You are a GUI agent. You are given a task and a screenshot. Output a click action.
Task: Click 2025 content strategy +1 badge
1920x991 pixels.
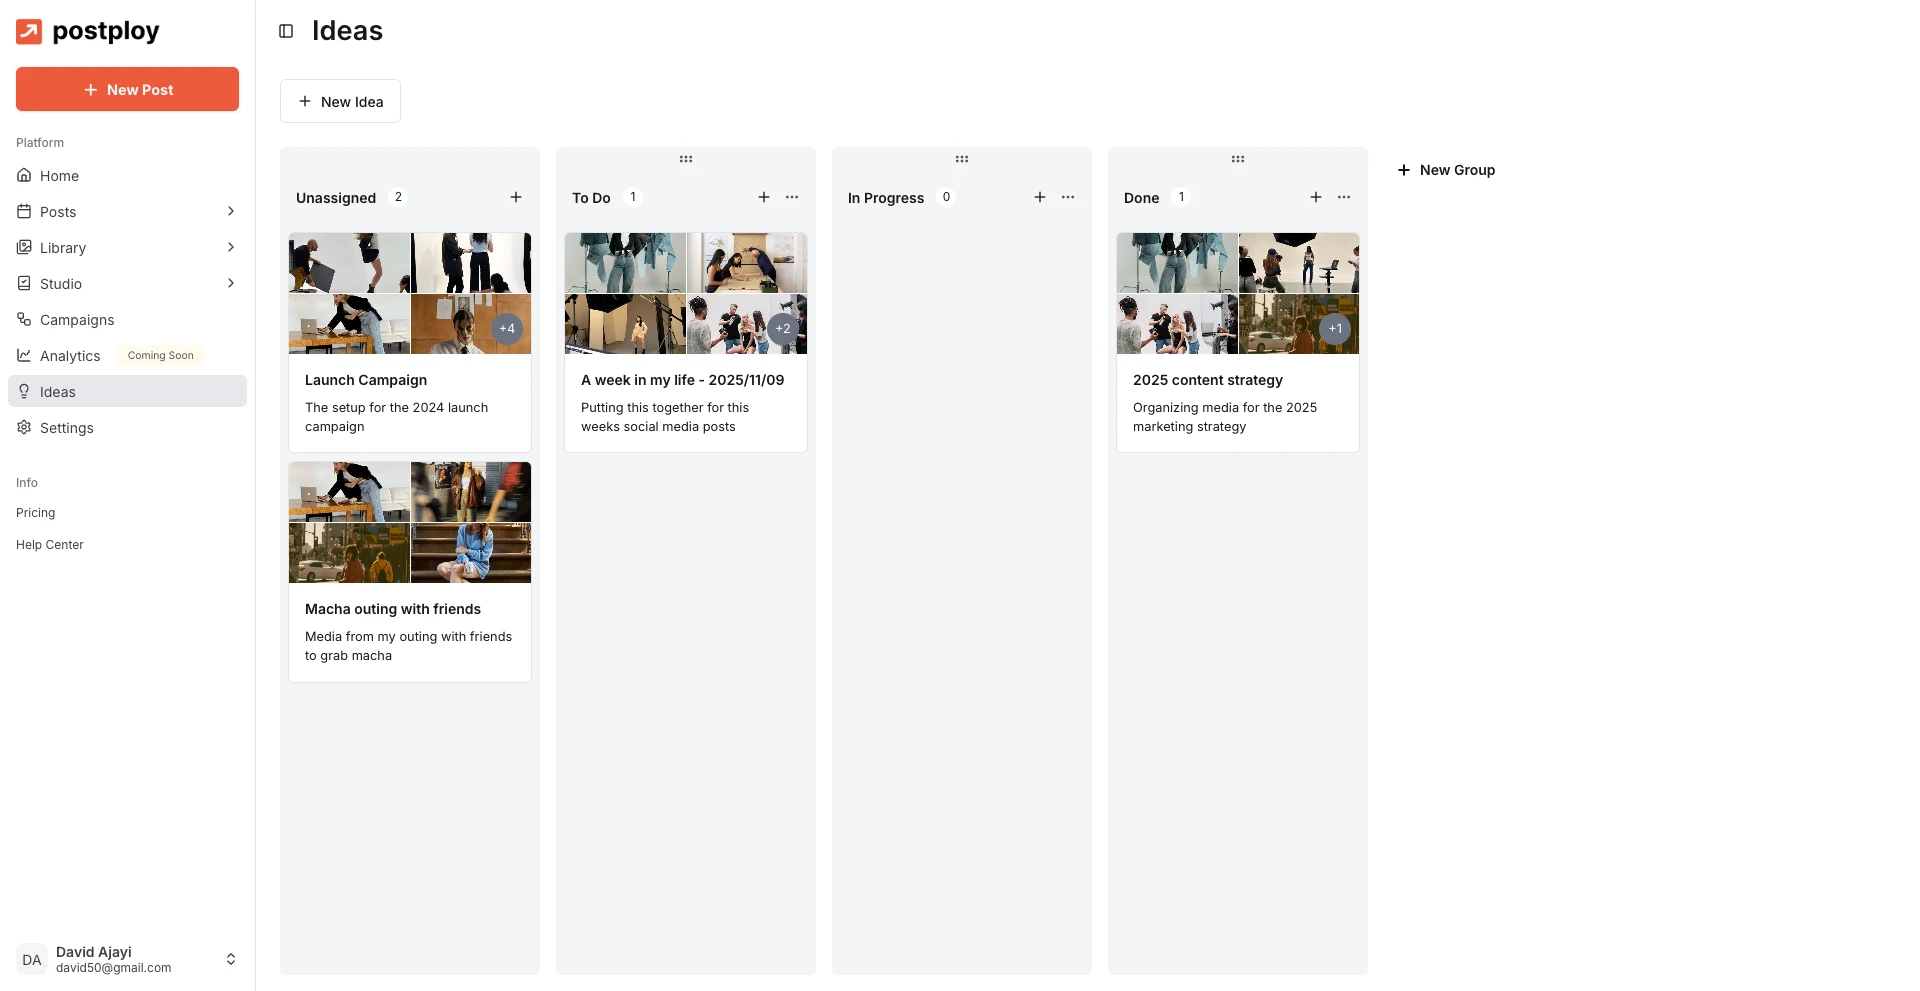coord(1335,328)
